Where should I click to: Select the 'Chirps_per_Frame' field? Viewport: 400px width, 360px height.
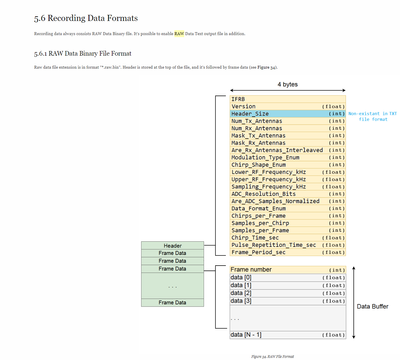click(x=288, y=216)
